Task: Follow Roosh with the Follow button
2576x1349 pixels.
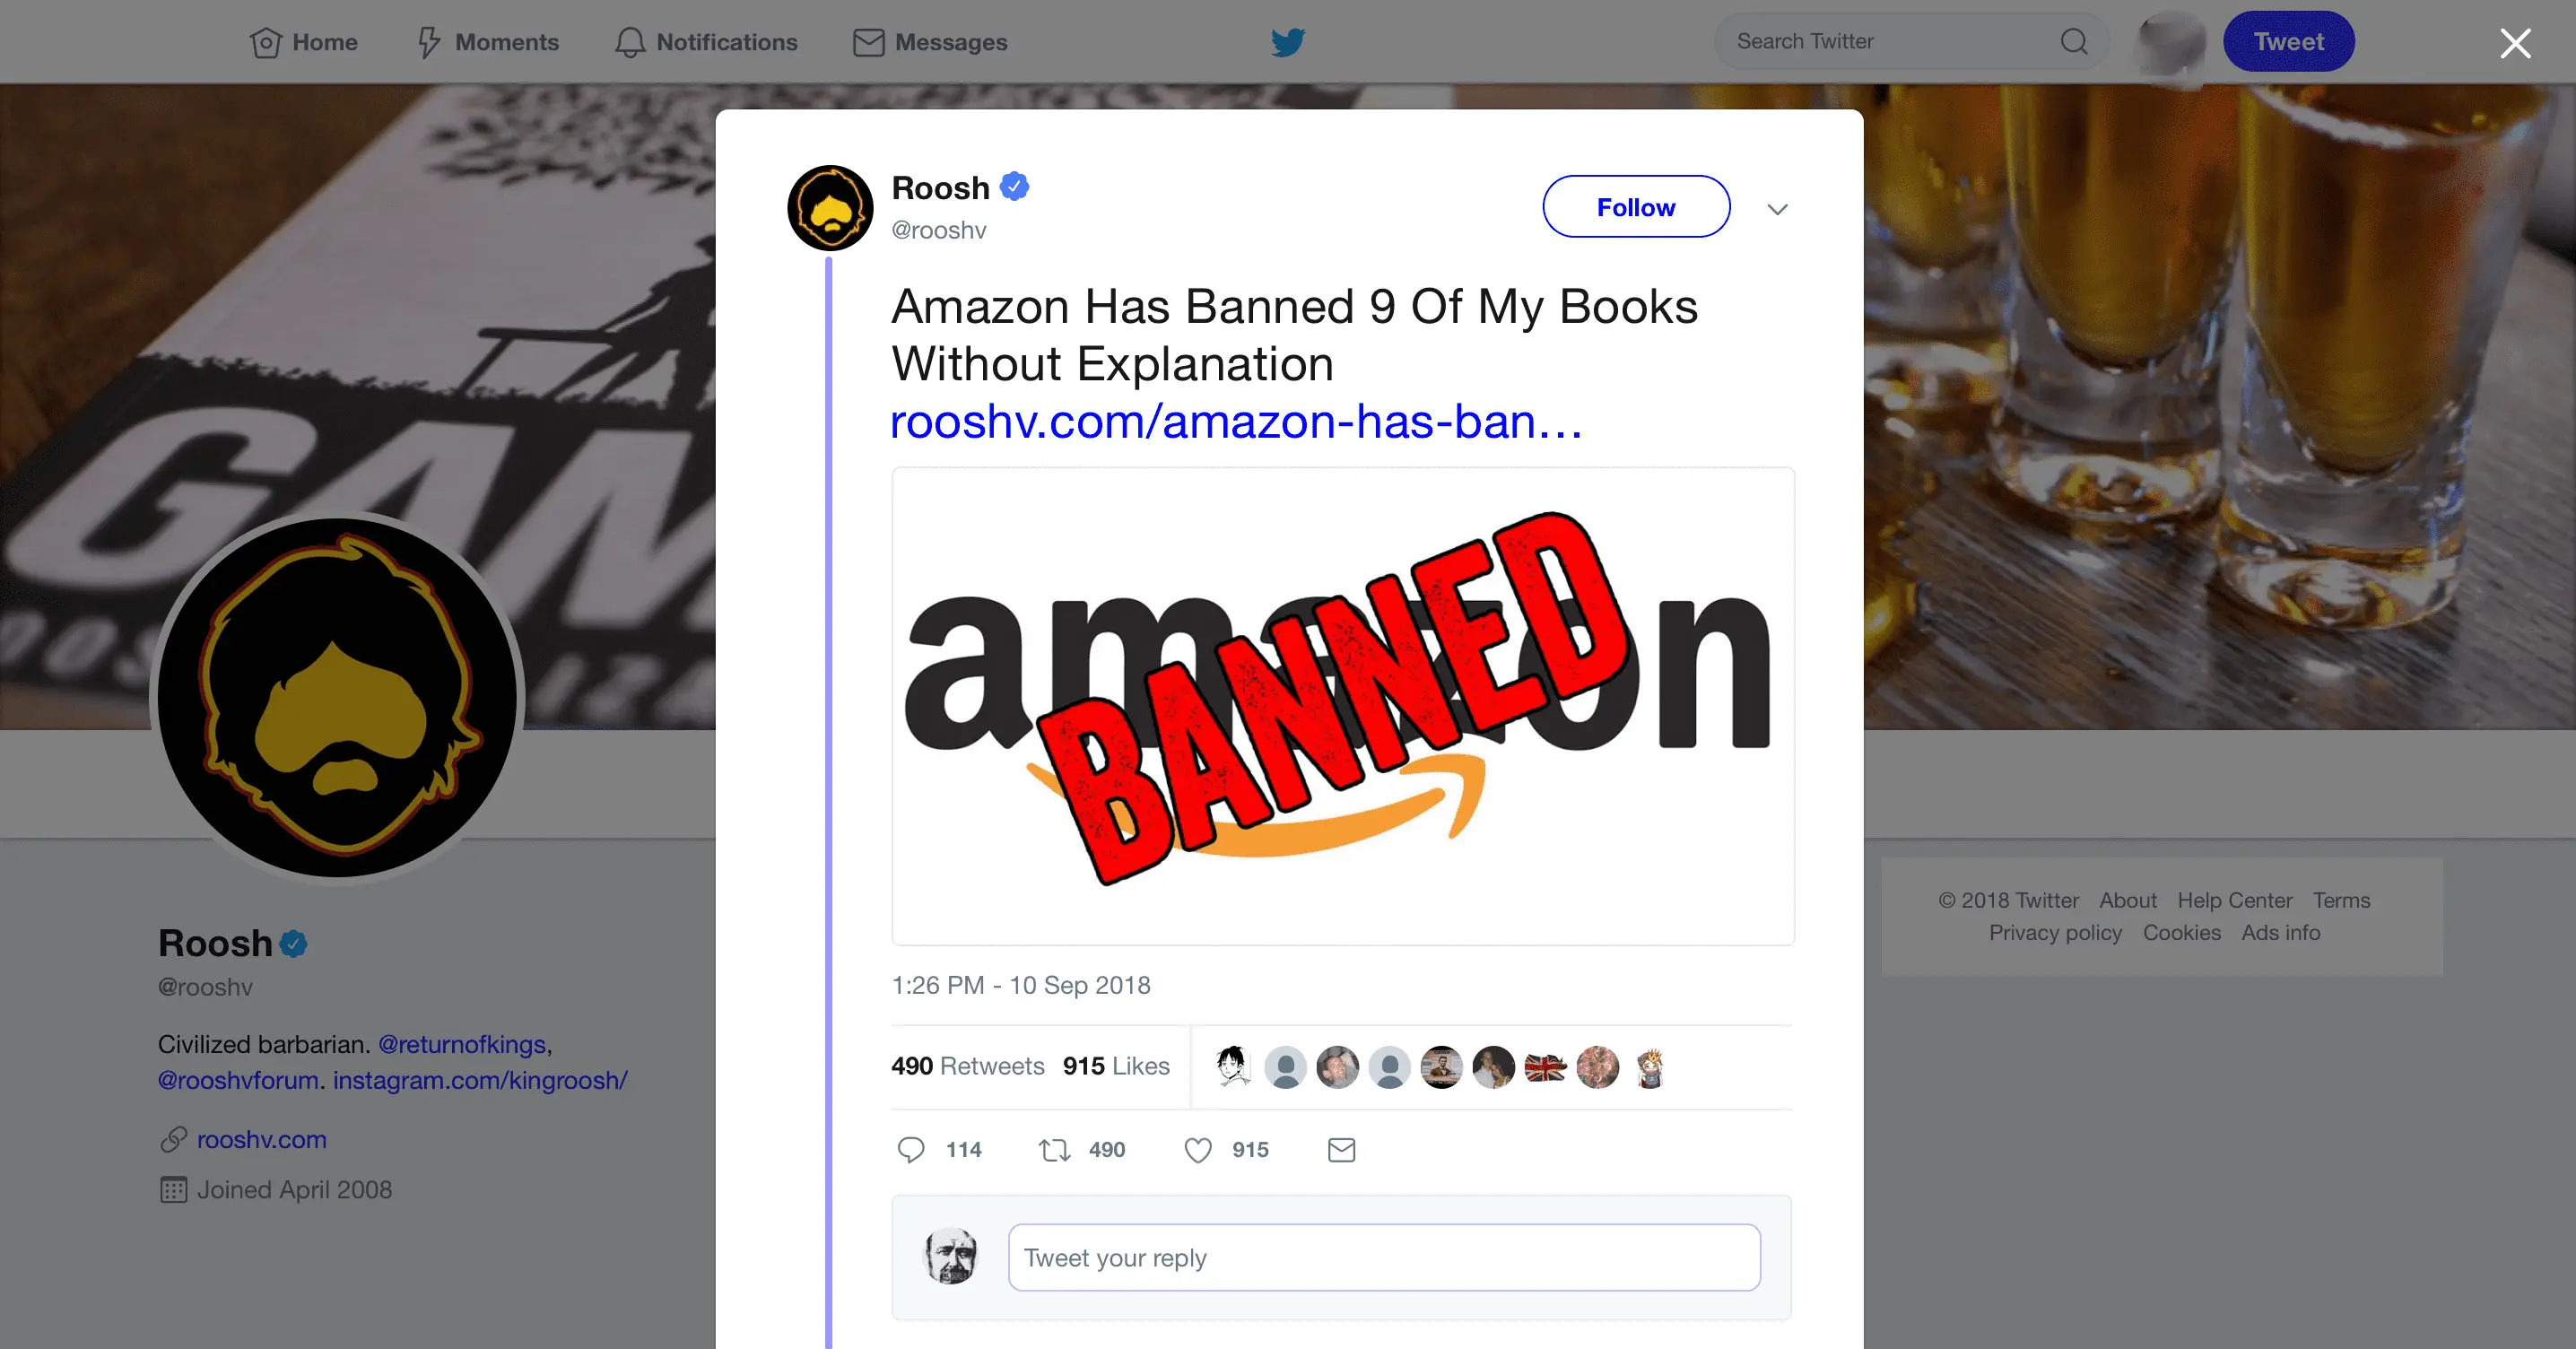Action: (x=1636, y=207)
